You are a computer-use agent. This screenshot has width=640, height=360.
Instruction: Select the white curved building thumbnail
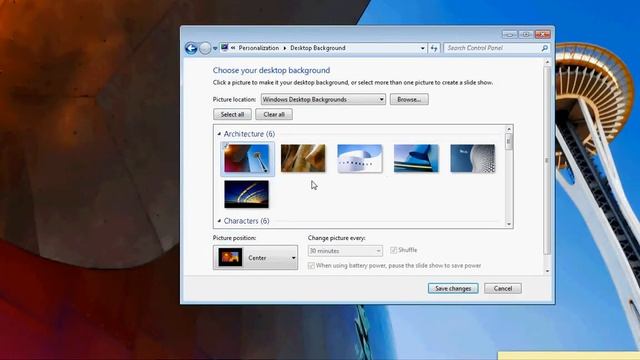[360, 158]
